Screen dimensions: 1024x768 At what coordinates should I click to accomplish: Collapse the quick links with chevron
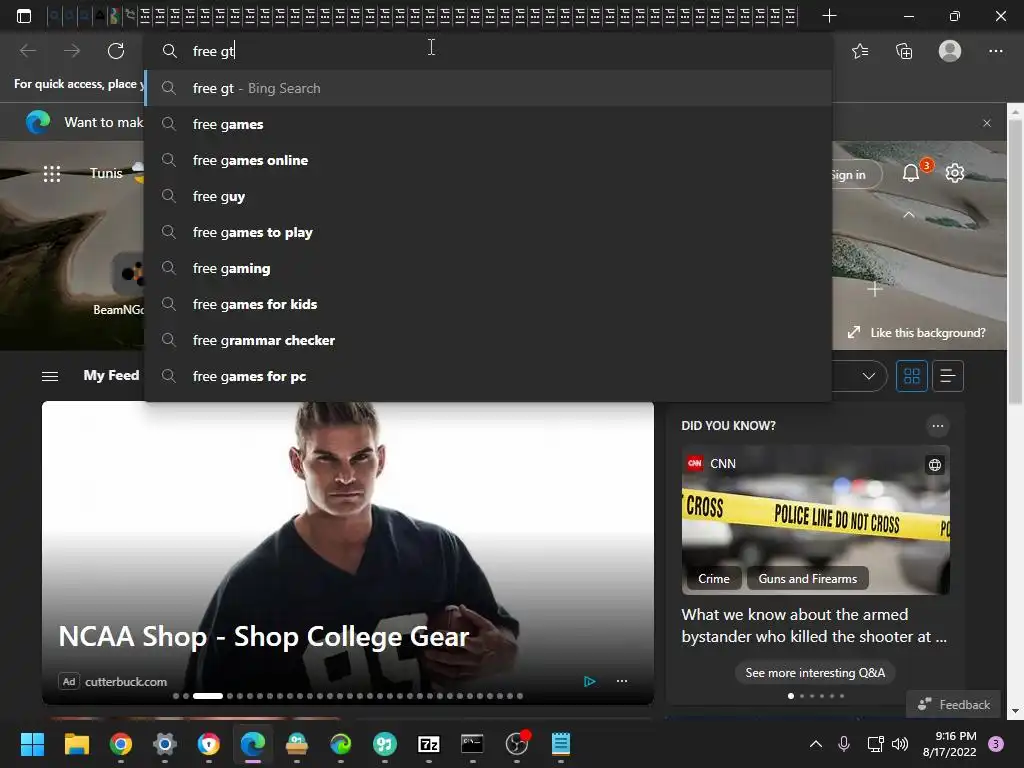[x=909, y=215]
